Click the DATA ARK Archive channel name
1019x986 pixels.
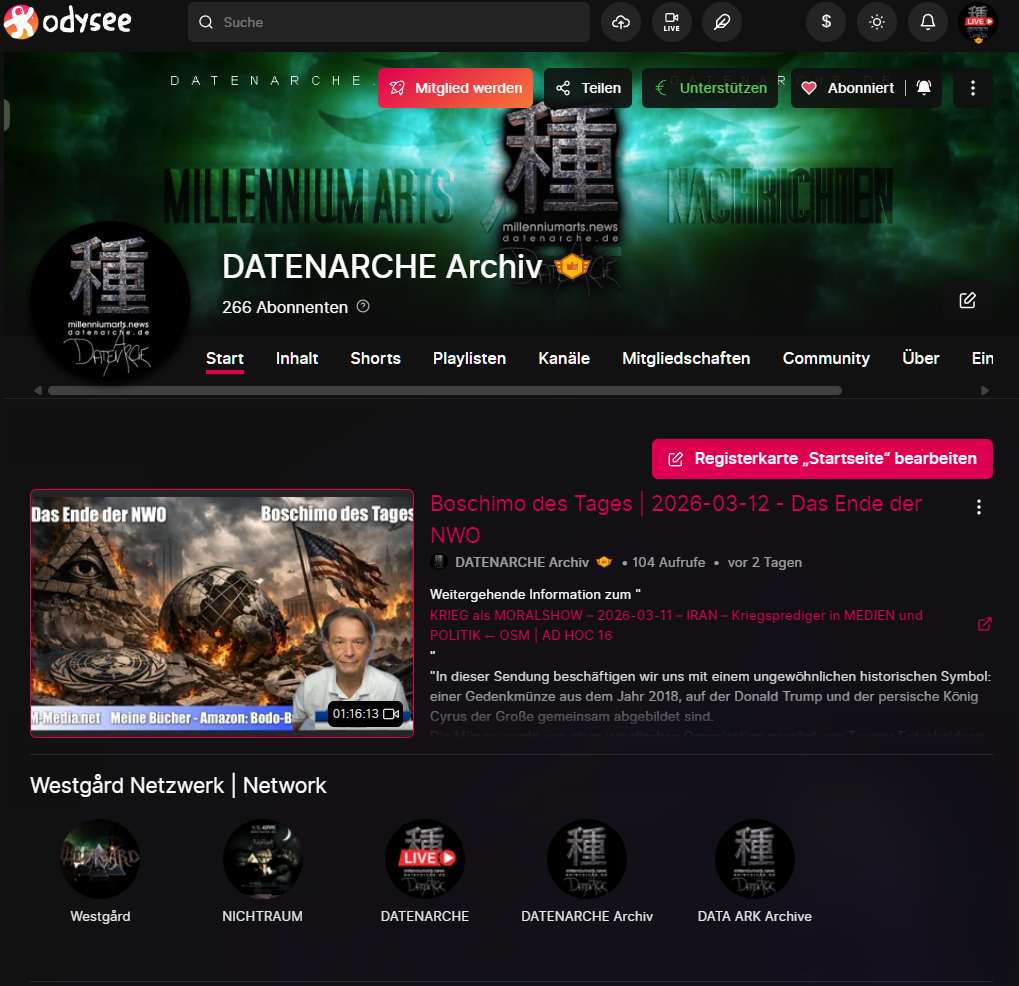pos(755,916)
